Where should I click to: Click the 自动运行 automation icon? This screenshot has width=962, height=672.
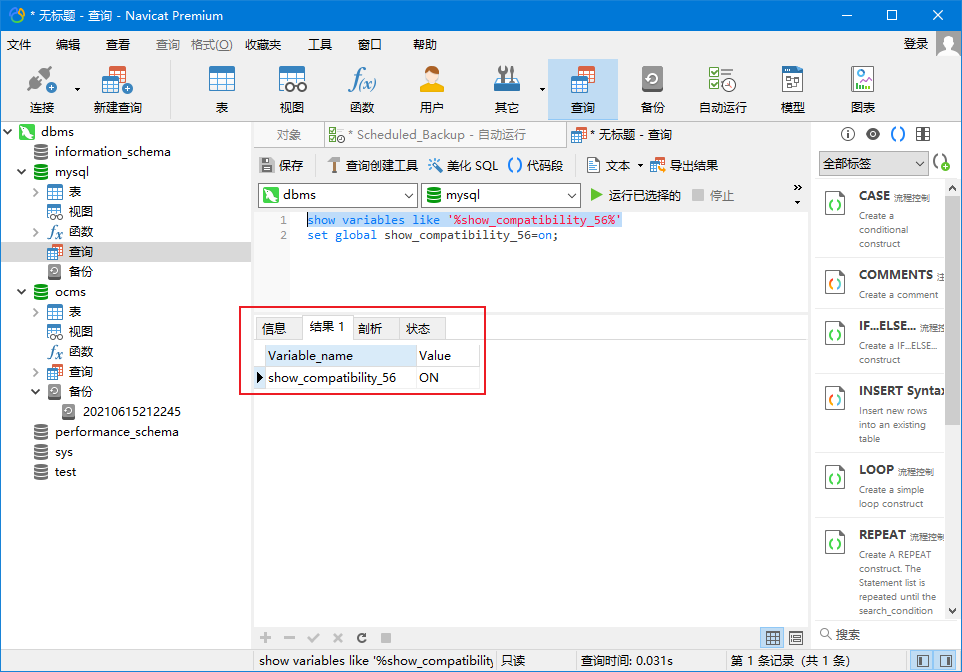[722, 90]
